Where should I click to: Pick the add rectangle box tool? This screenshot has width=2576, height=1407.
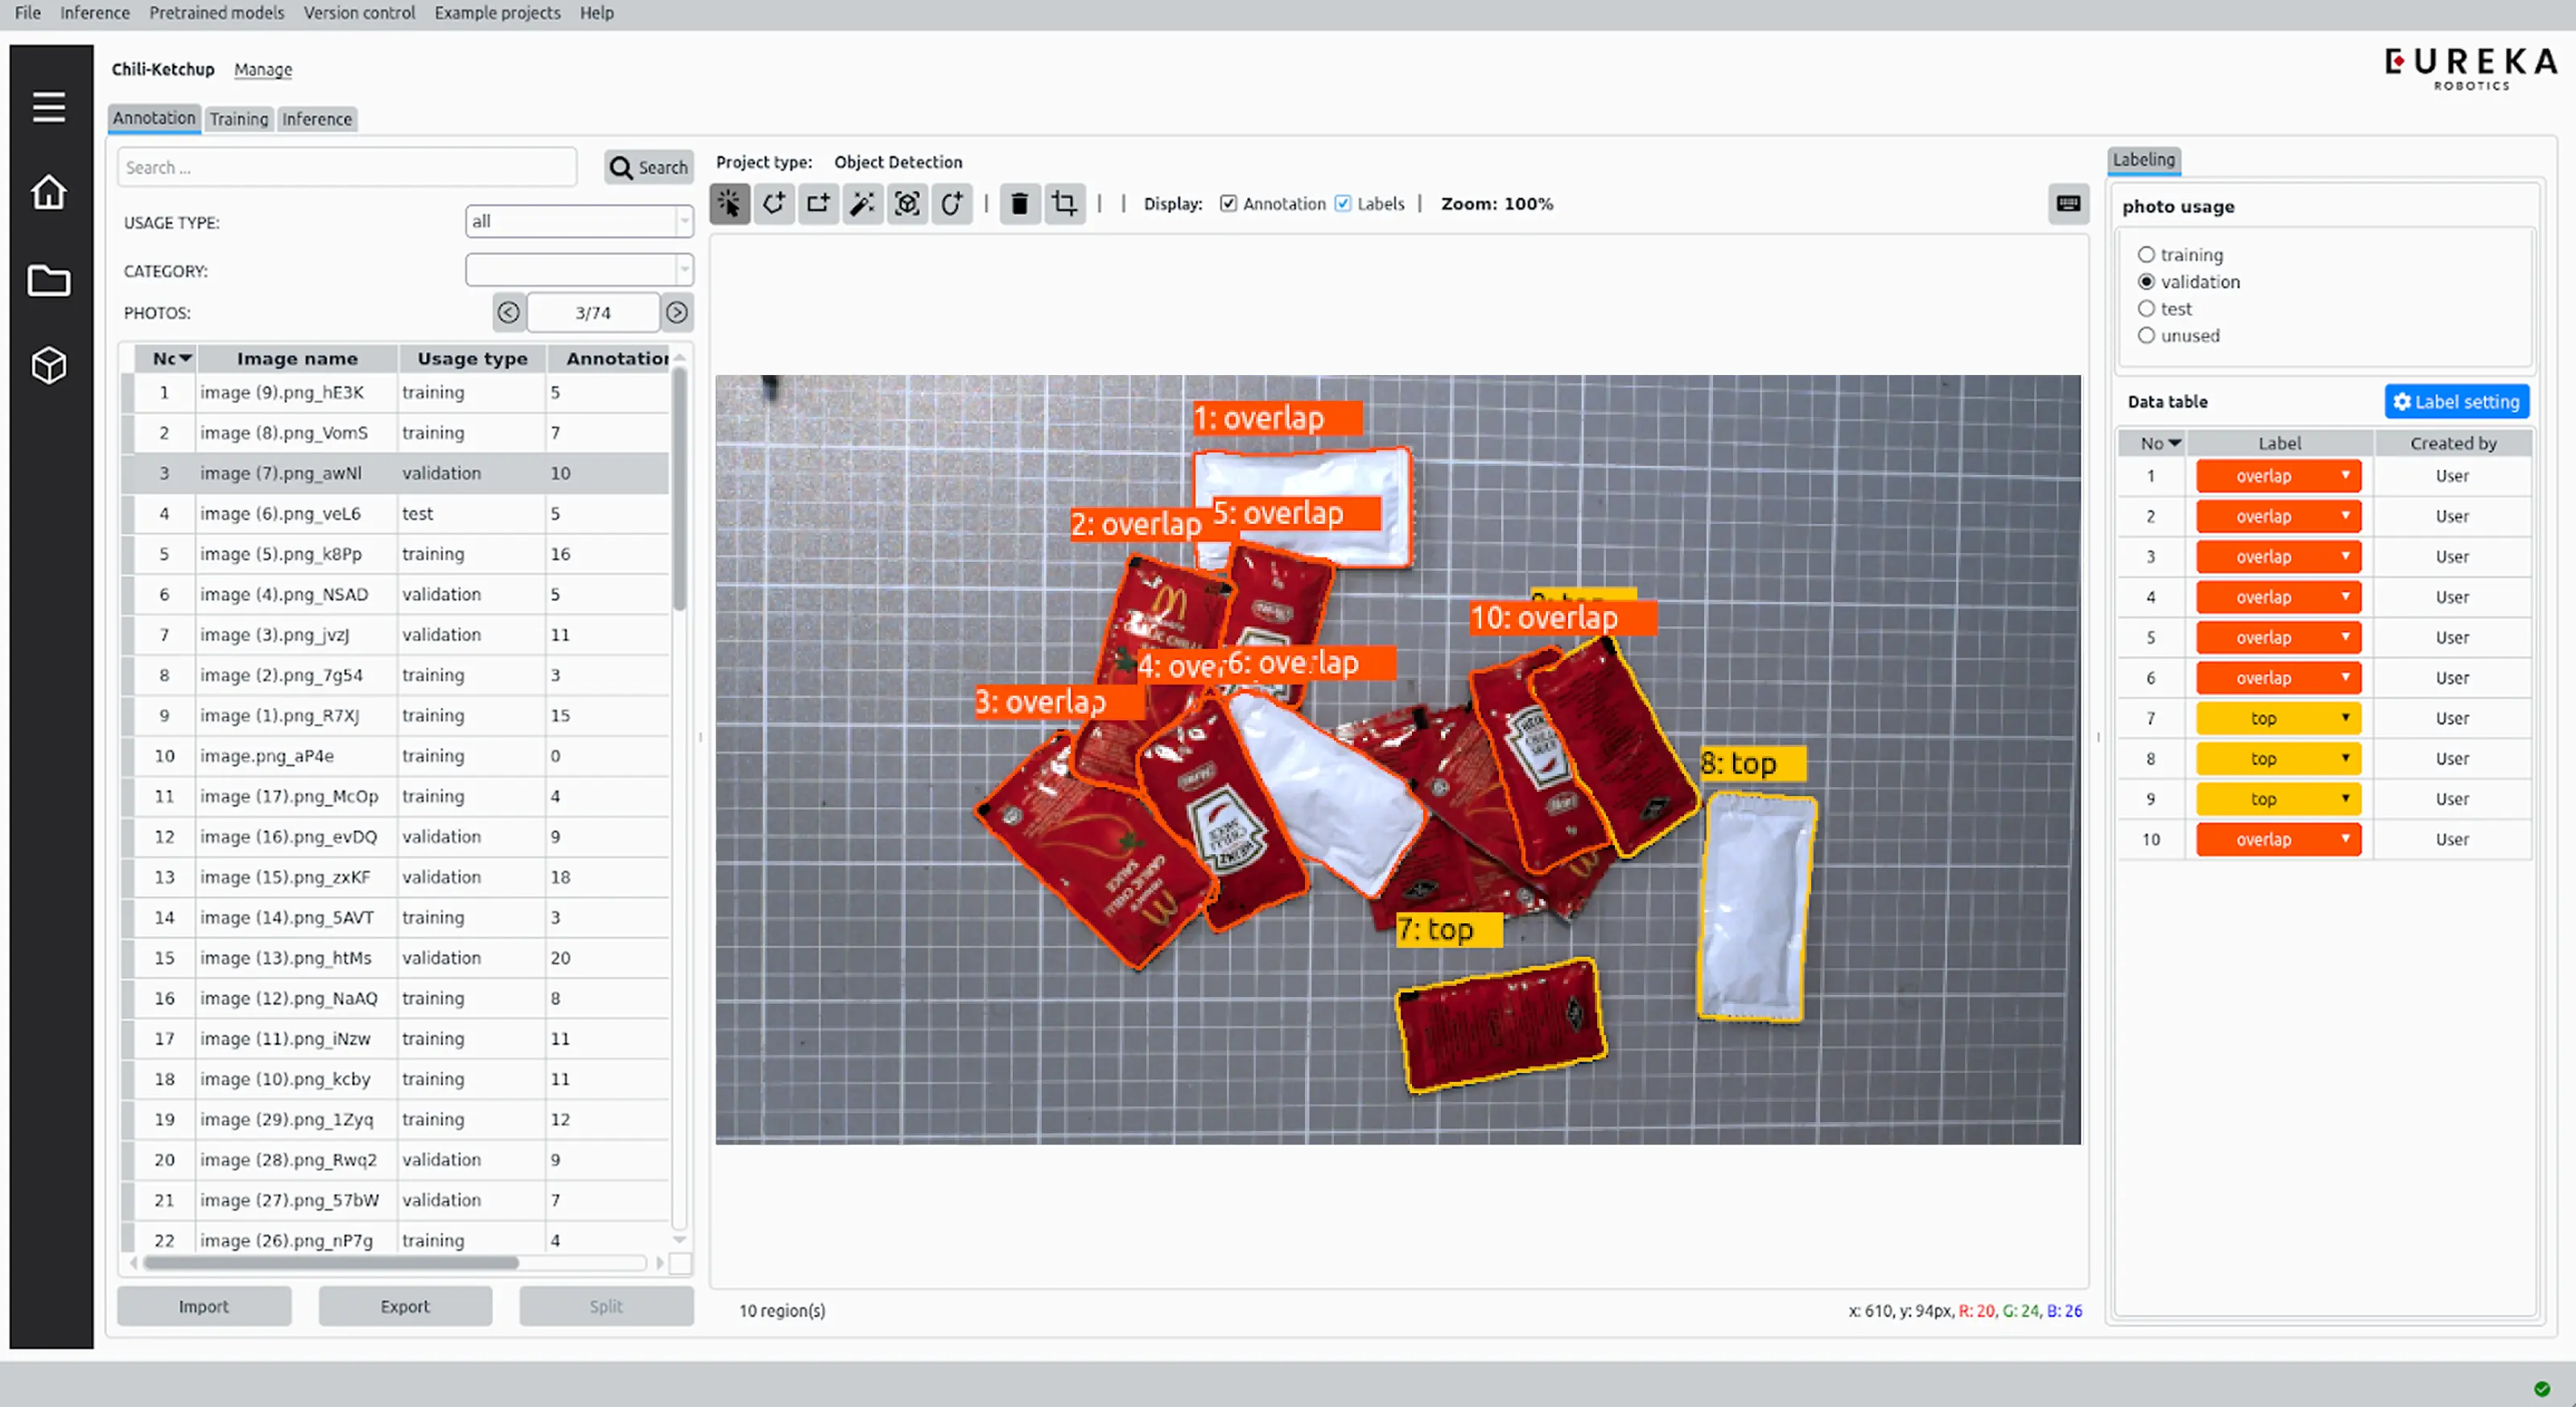(818, 204)
